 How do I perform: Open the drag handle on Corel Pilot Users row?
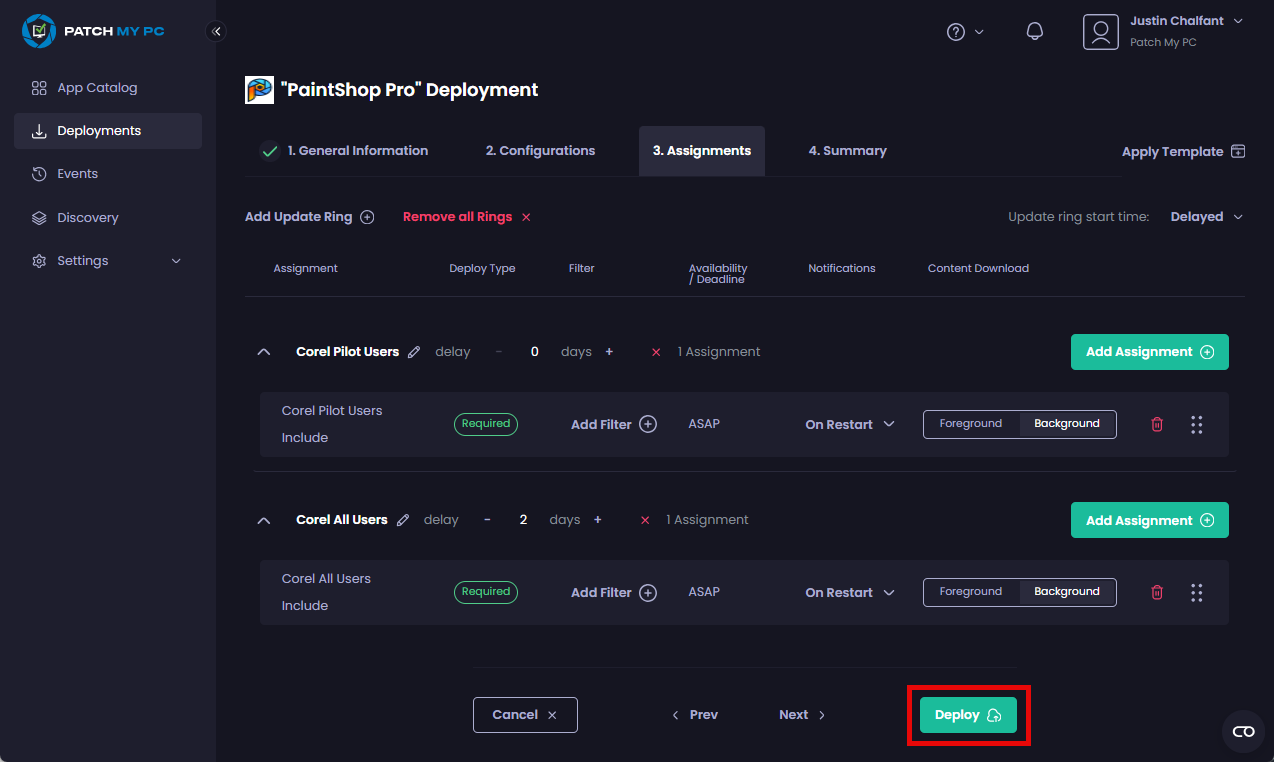click(1196, 424)
